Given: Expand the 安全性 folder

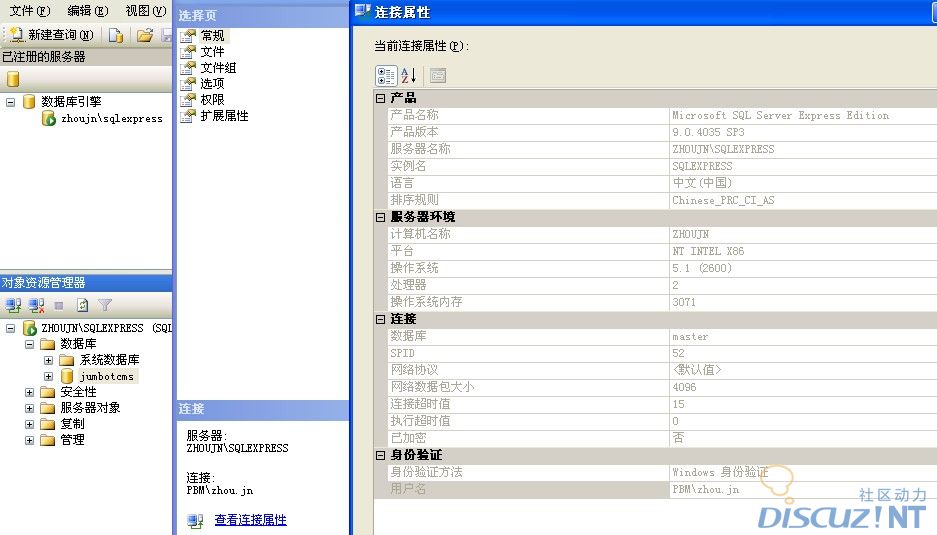Looking at the screenshot, I should [x=29, y=392].
